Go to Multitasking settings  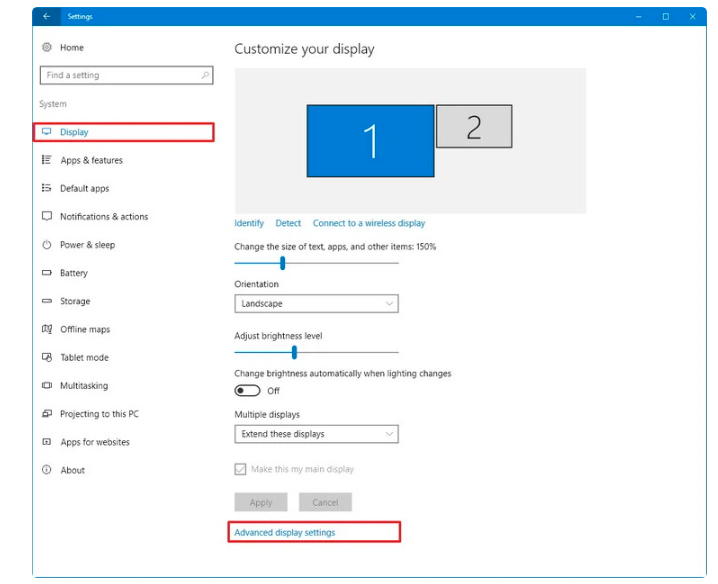(x=84, y=386)
